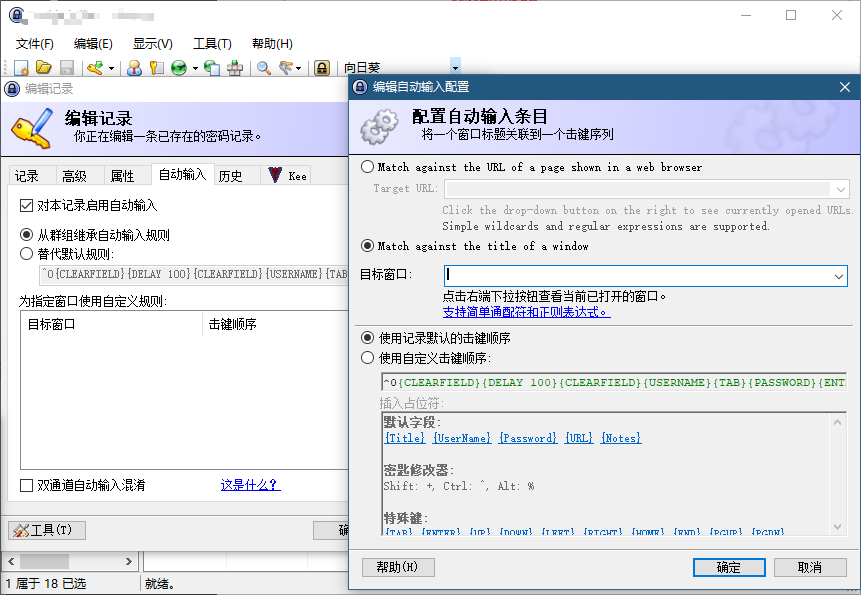861x595 pixels.
Task: Click the lock icon in 编辑记录 title bar
Action: (x=12, y=88)
